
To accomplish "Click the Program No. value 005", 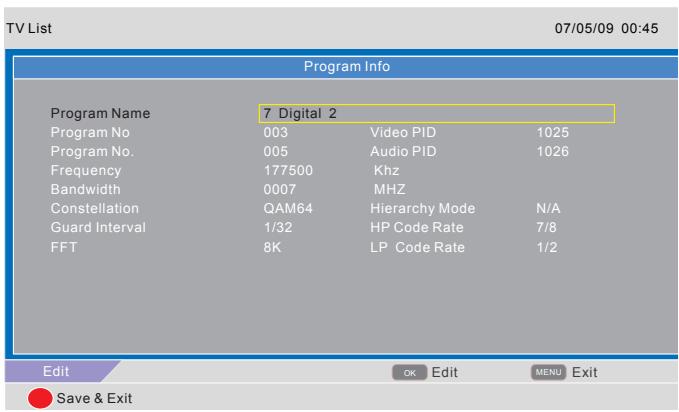I will 275,152.
